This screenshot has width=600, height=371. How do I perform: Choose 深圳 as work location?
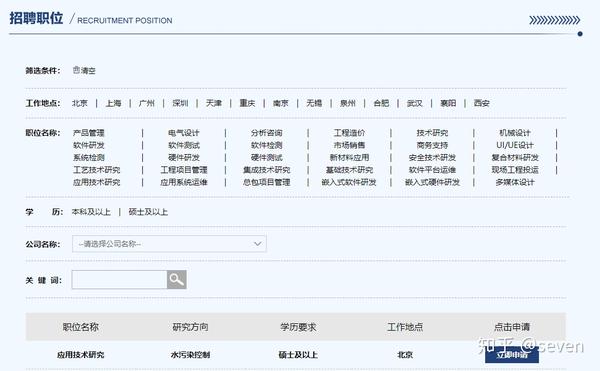point(180,103)
